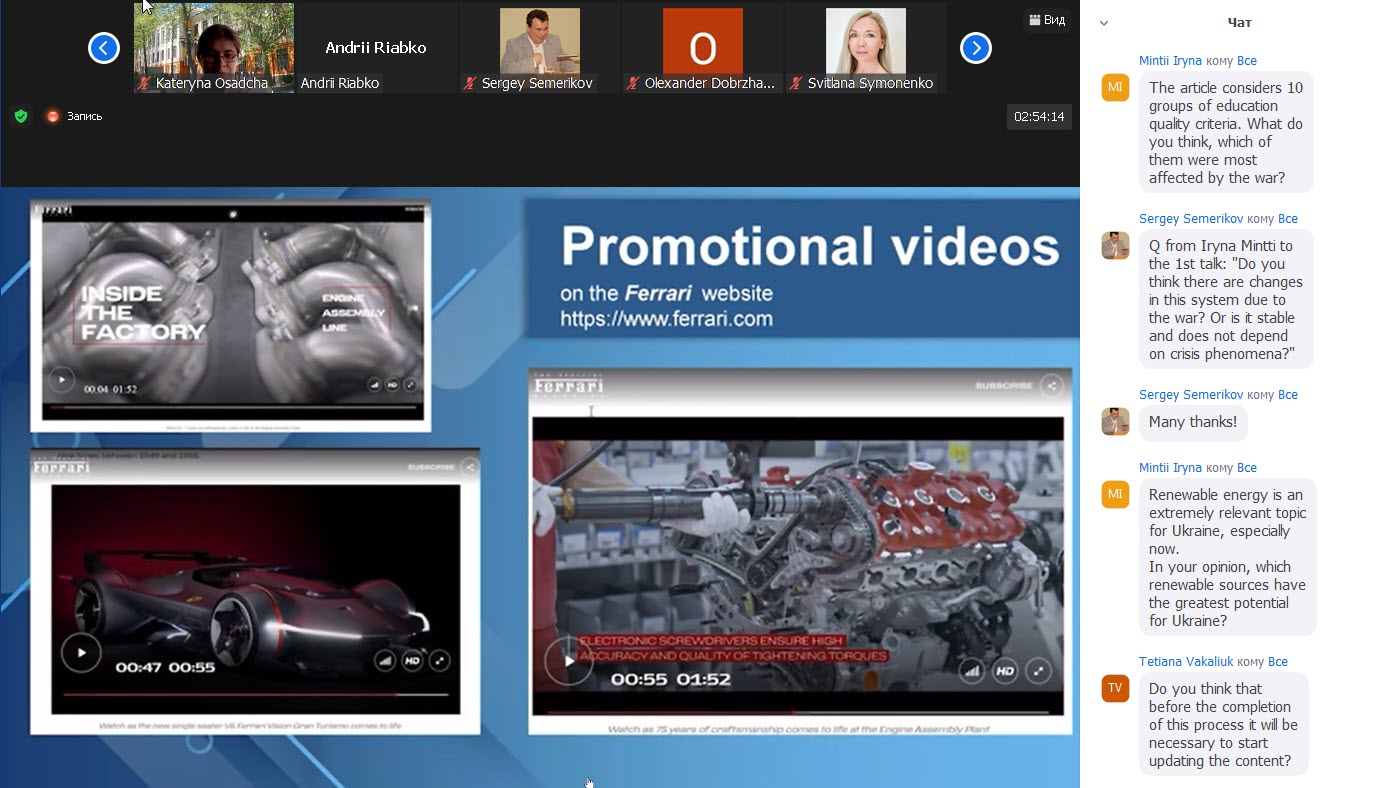Screen dimensions: 1382x788
Task: Open fullscreen on the engine assembly video
Action: (1040, 672)
